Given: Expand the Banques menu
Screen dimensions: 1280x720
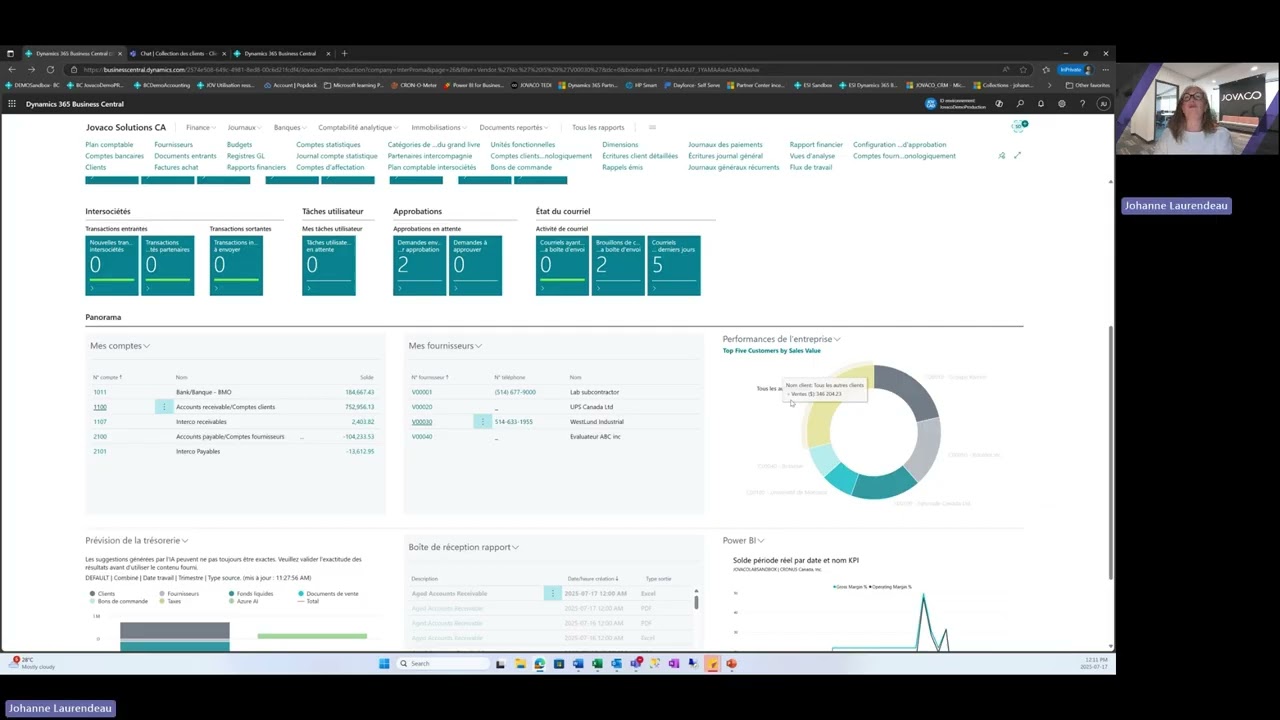Looking at the screenshot, I should tap(290, 127).
